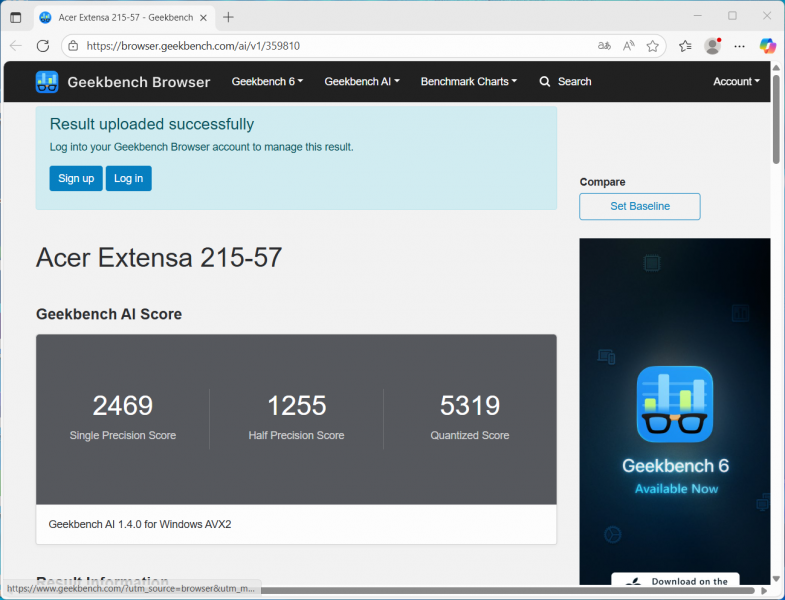Click the browser profile avatar icon

[712, 46]
